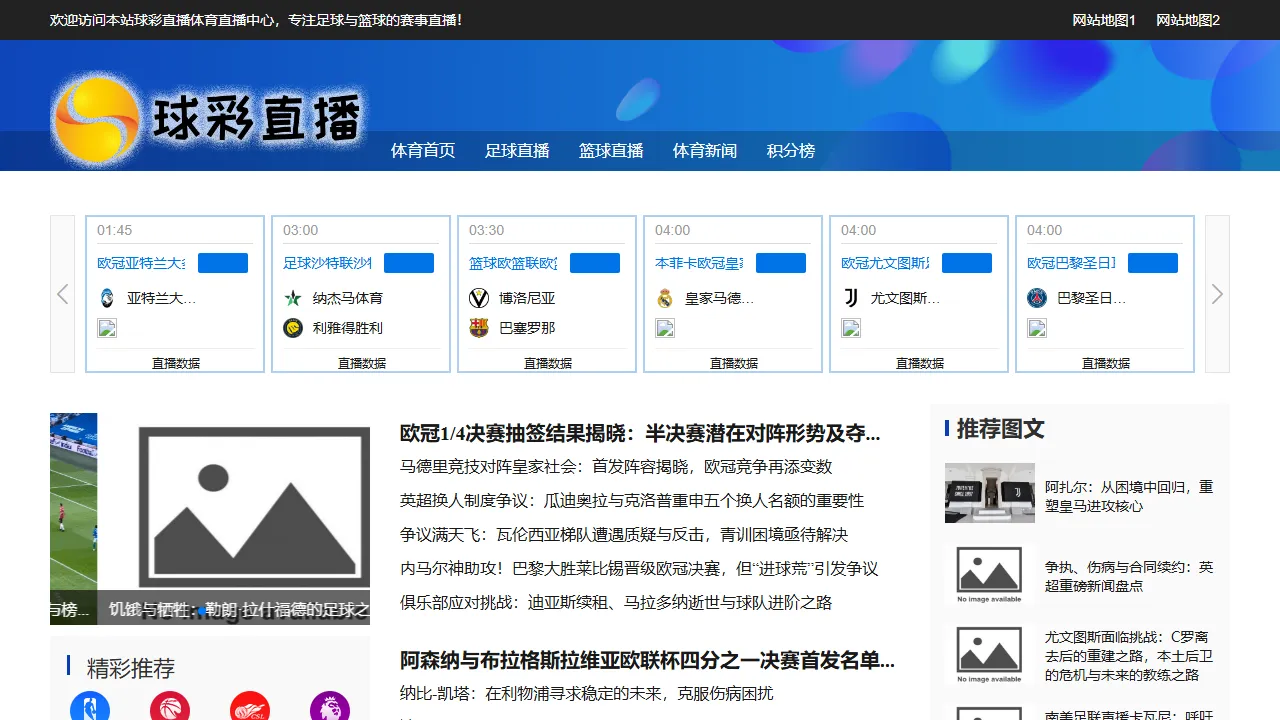
Task: Open the 欧冠1/4决赛抽签结果揭晓 headline article
Action: click(x=637, y=434)
